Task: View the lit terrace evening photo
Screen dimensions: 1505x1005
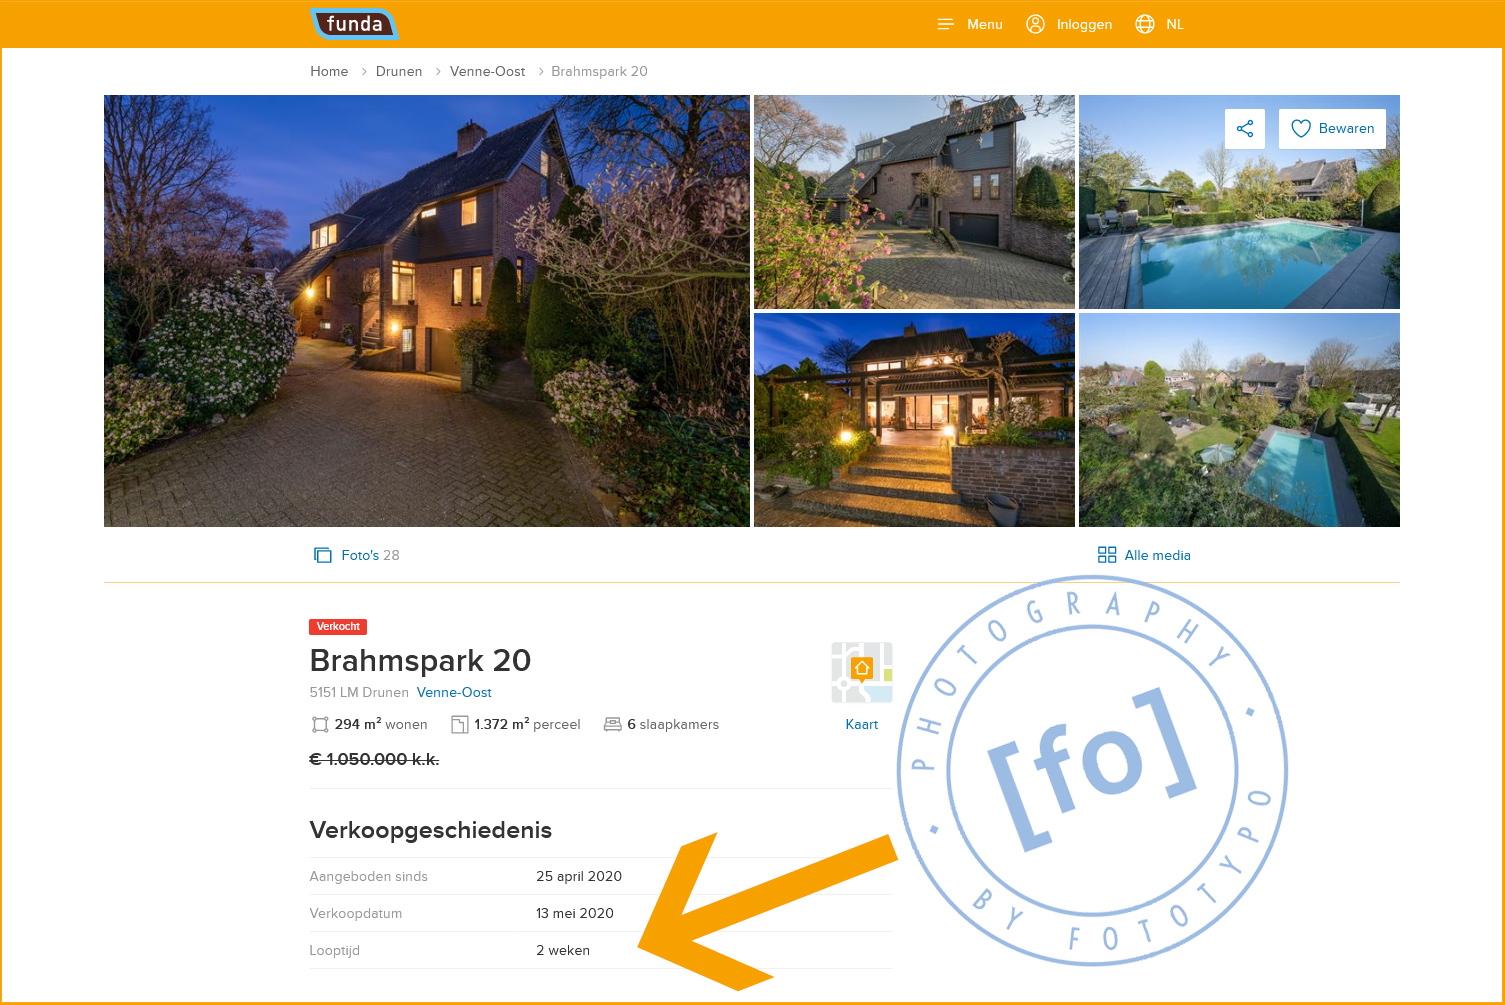Action: tap(914, 420)
